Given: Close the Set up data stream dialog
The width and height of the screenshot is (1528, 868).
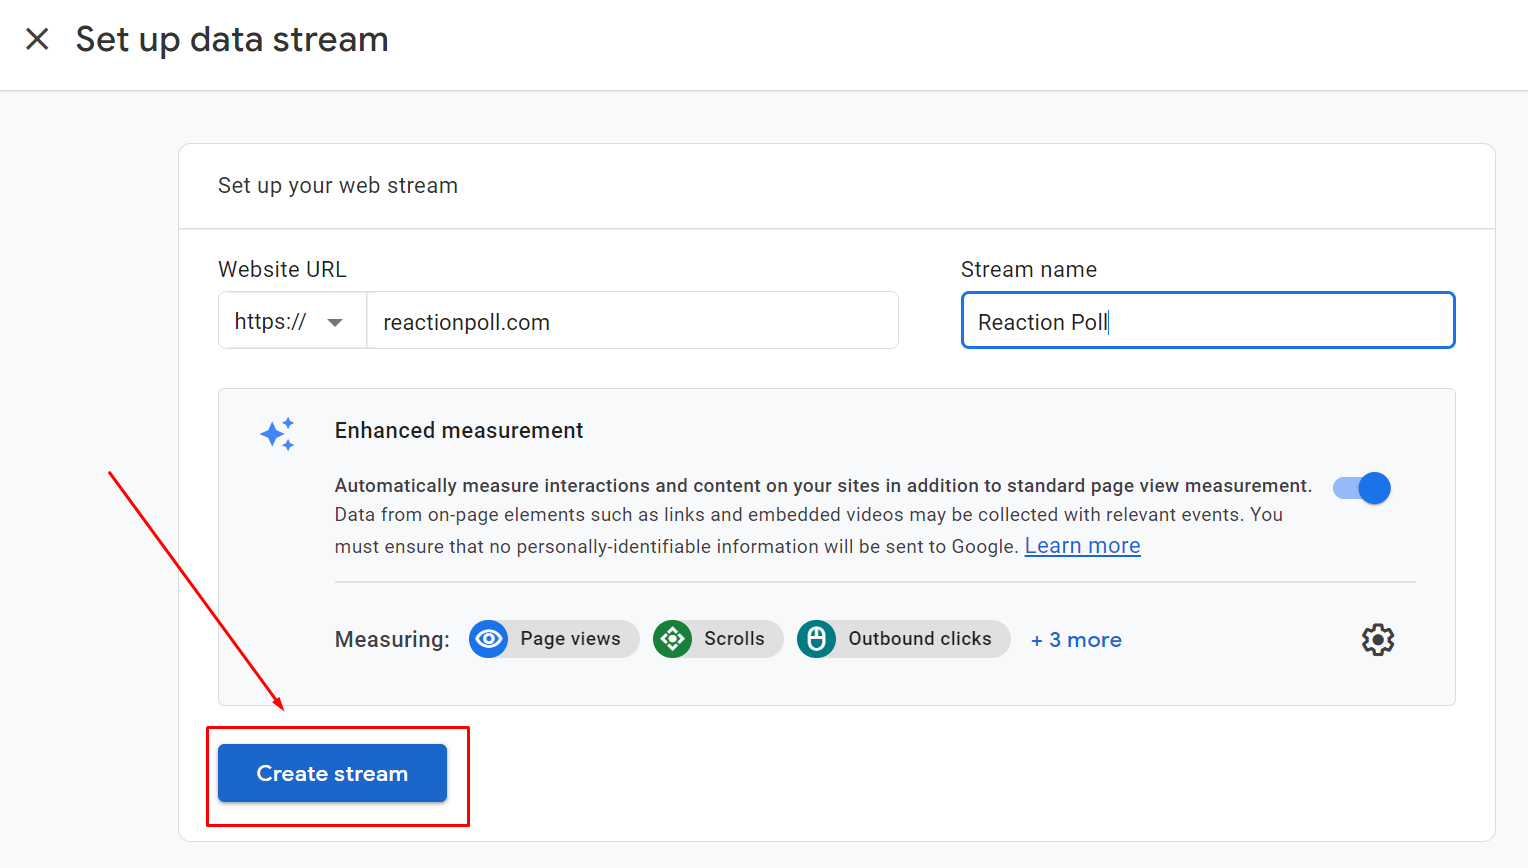Looking at the screenshot, I should coord(37,39).
